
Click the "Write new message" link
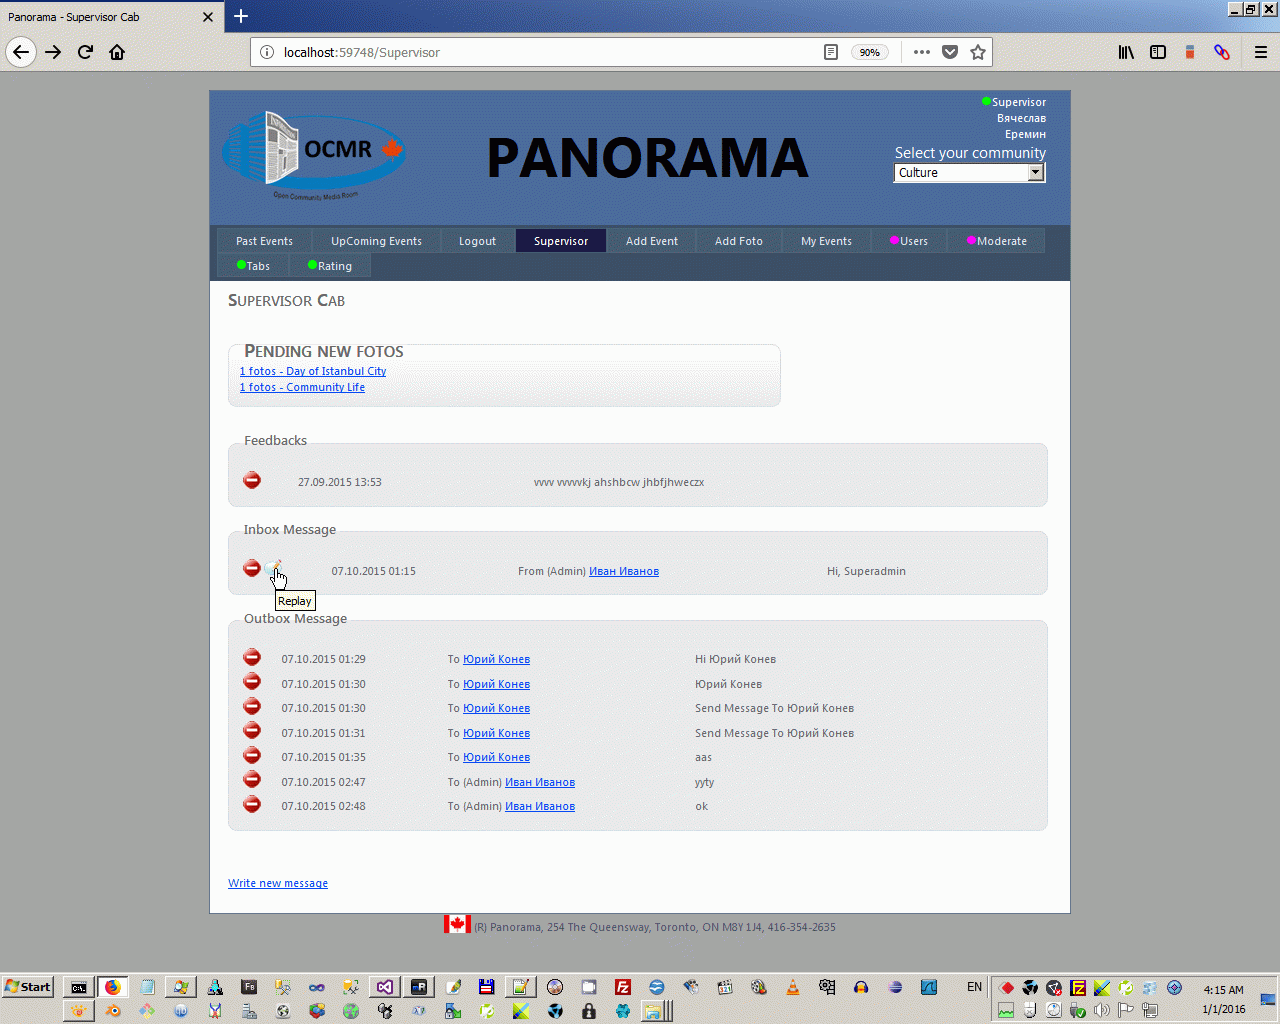tap(278, 883)
